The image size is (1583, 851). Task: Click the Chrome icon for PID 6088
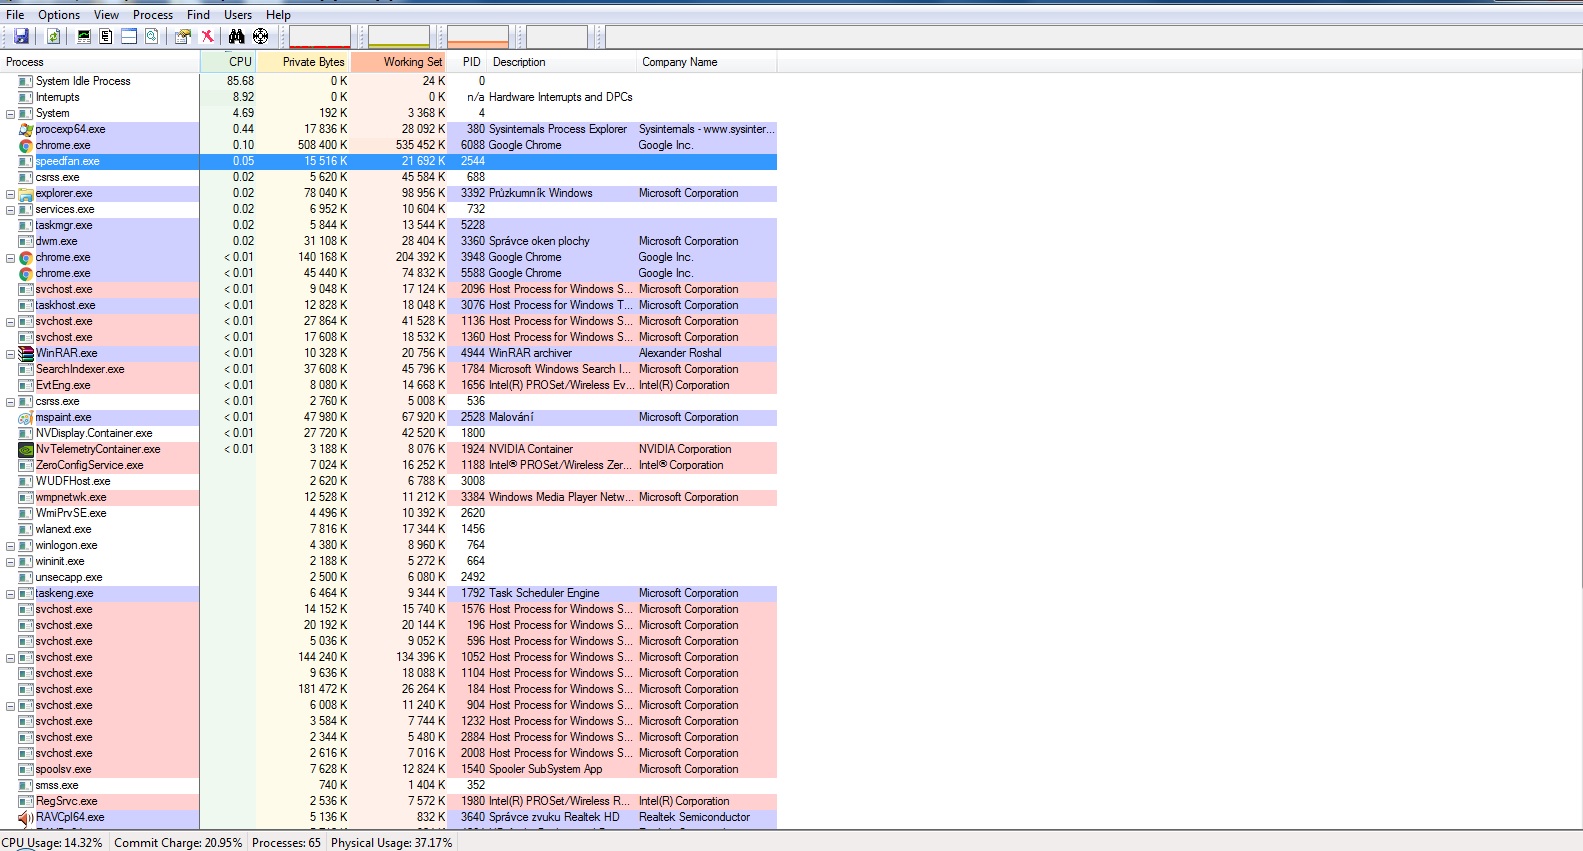point(26,145)
